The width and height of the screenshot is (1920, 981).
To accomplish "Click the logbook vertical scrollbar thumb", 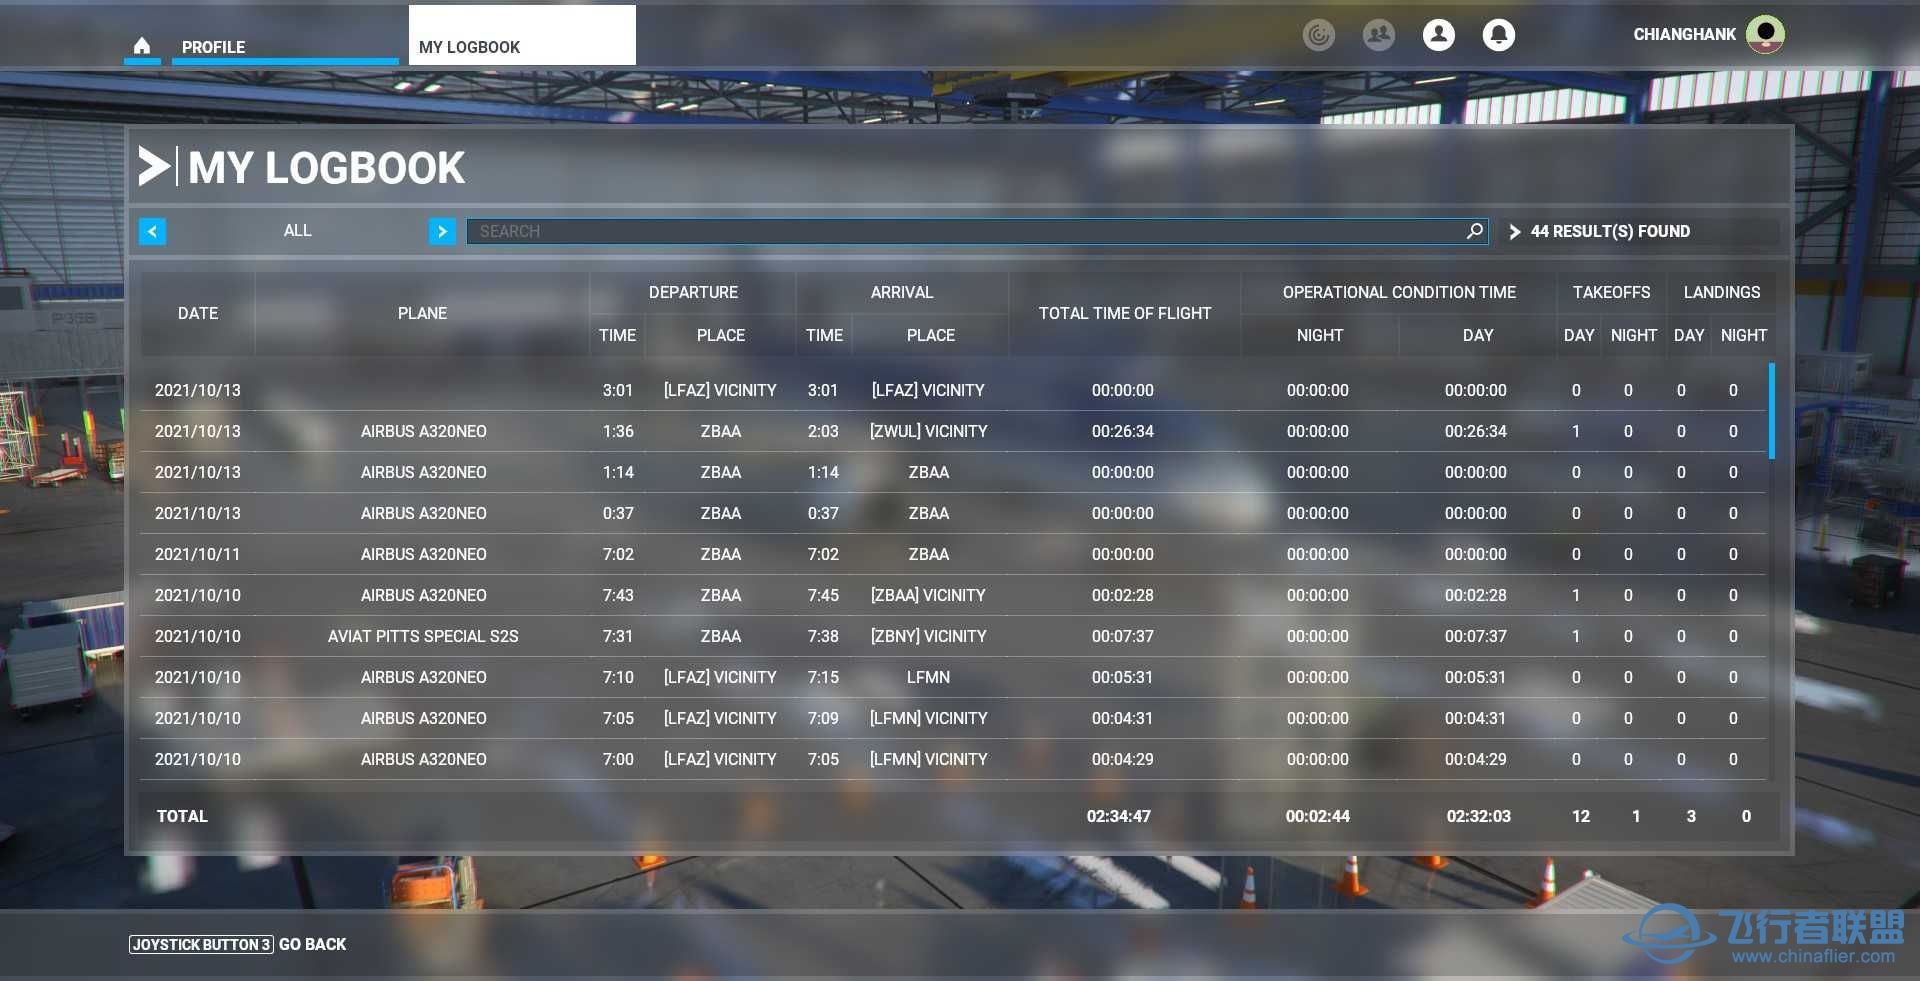I will 1772,411.
